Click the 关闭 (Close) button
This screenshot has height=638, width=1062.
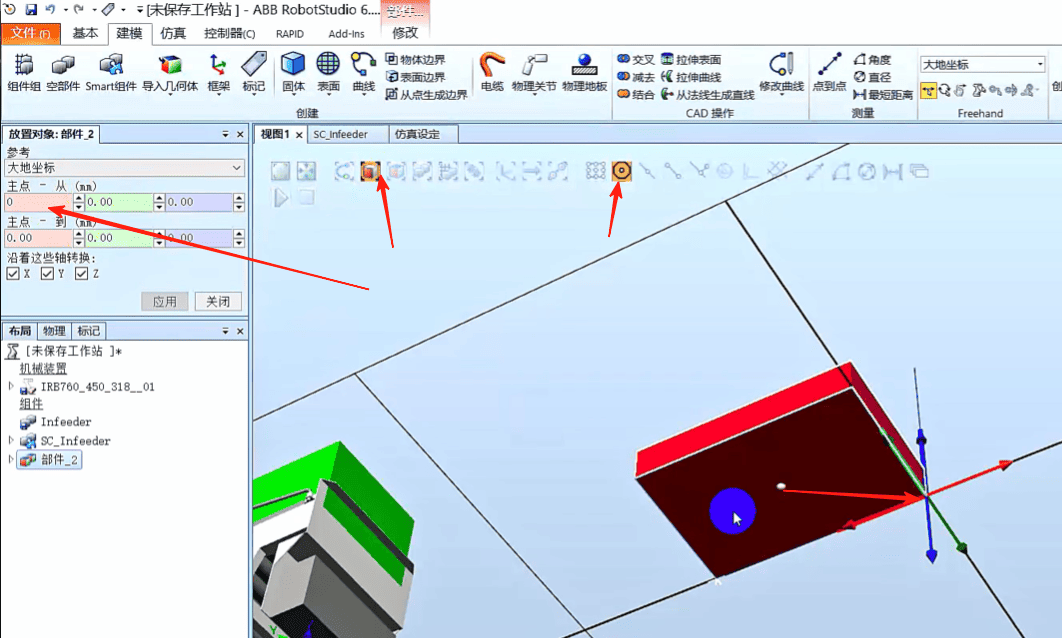click(x=218, y=301)
